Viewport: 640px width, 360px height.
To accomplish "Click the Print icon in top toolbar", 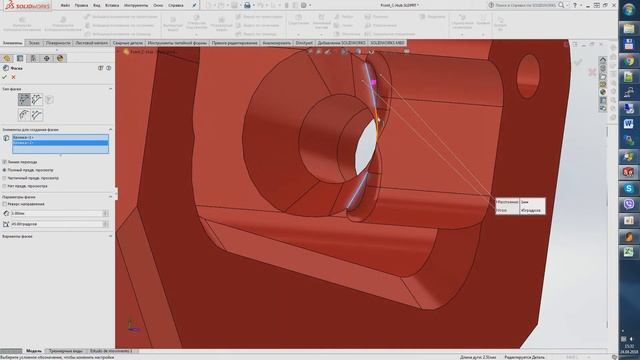I will (247, 5).
